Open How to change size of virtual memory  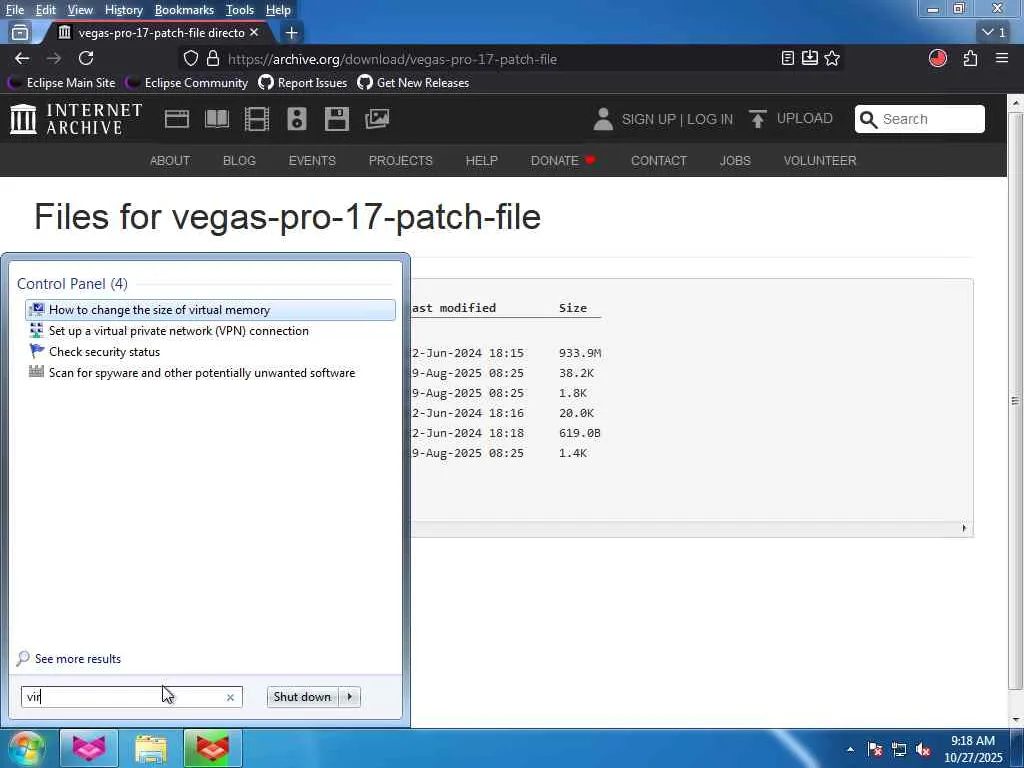pos(210,310)
